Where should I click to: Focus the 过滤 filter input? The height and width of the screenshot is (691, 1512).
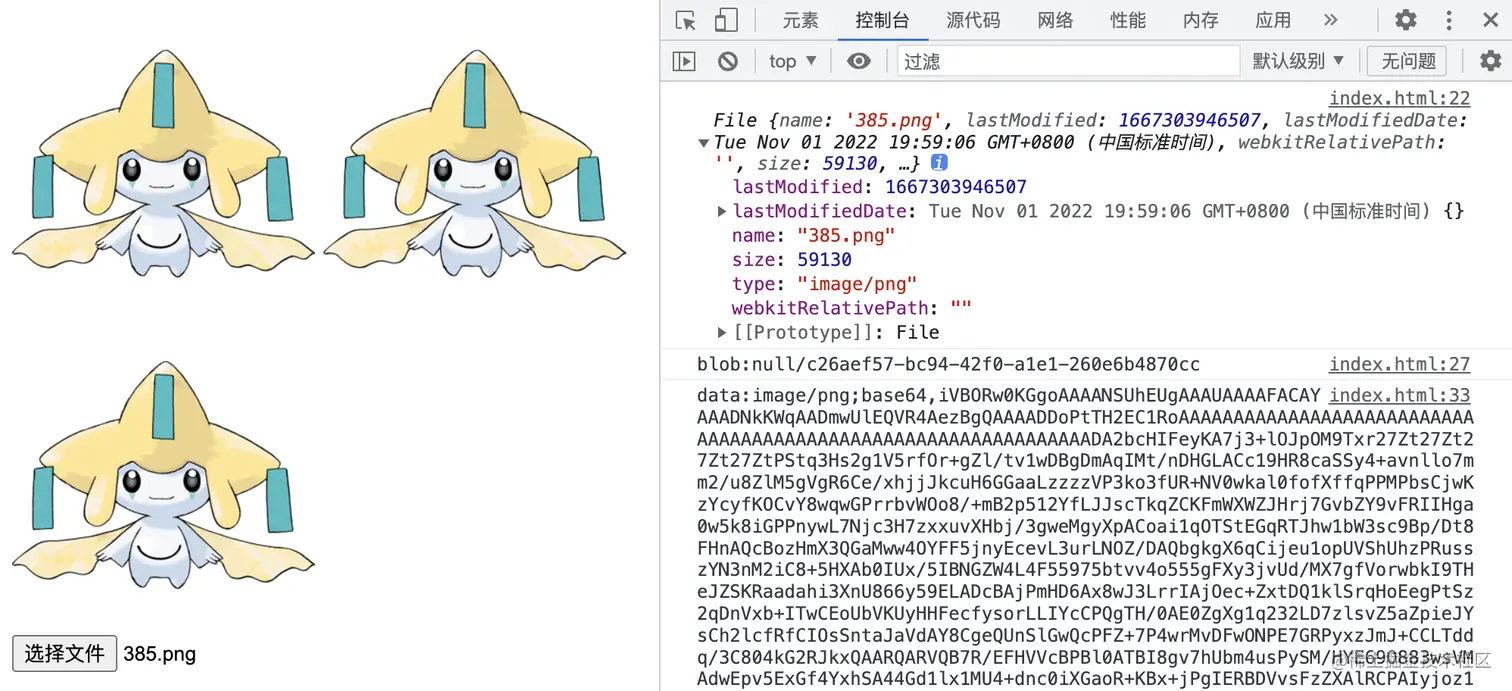(x=1068, y=61)
